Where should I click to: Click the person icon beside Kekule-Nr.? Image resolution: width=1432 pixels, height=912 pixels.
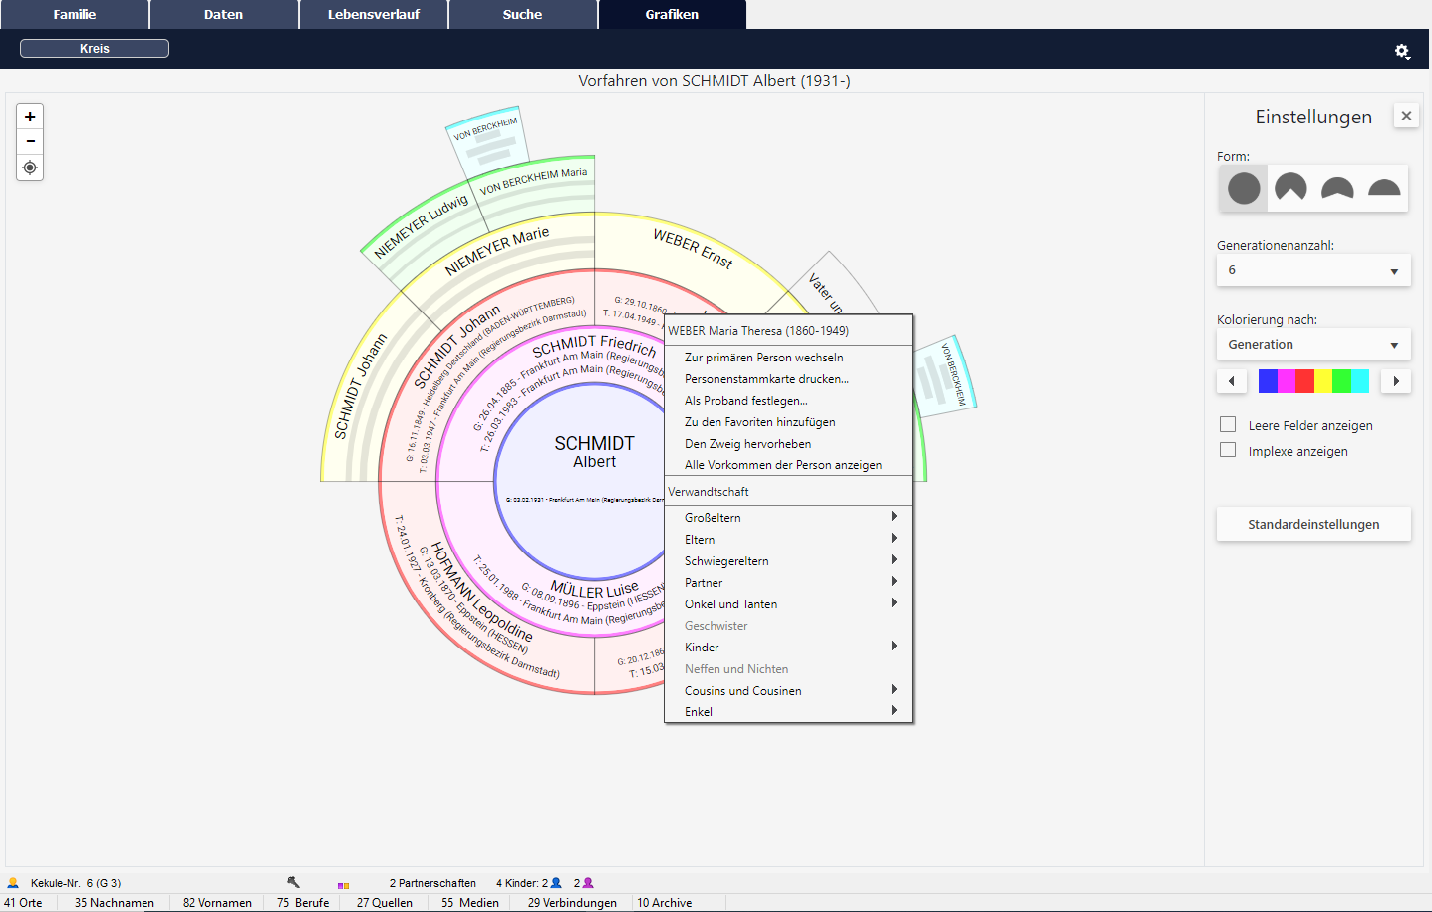click(x=13, y=883)
